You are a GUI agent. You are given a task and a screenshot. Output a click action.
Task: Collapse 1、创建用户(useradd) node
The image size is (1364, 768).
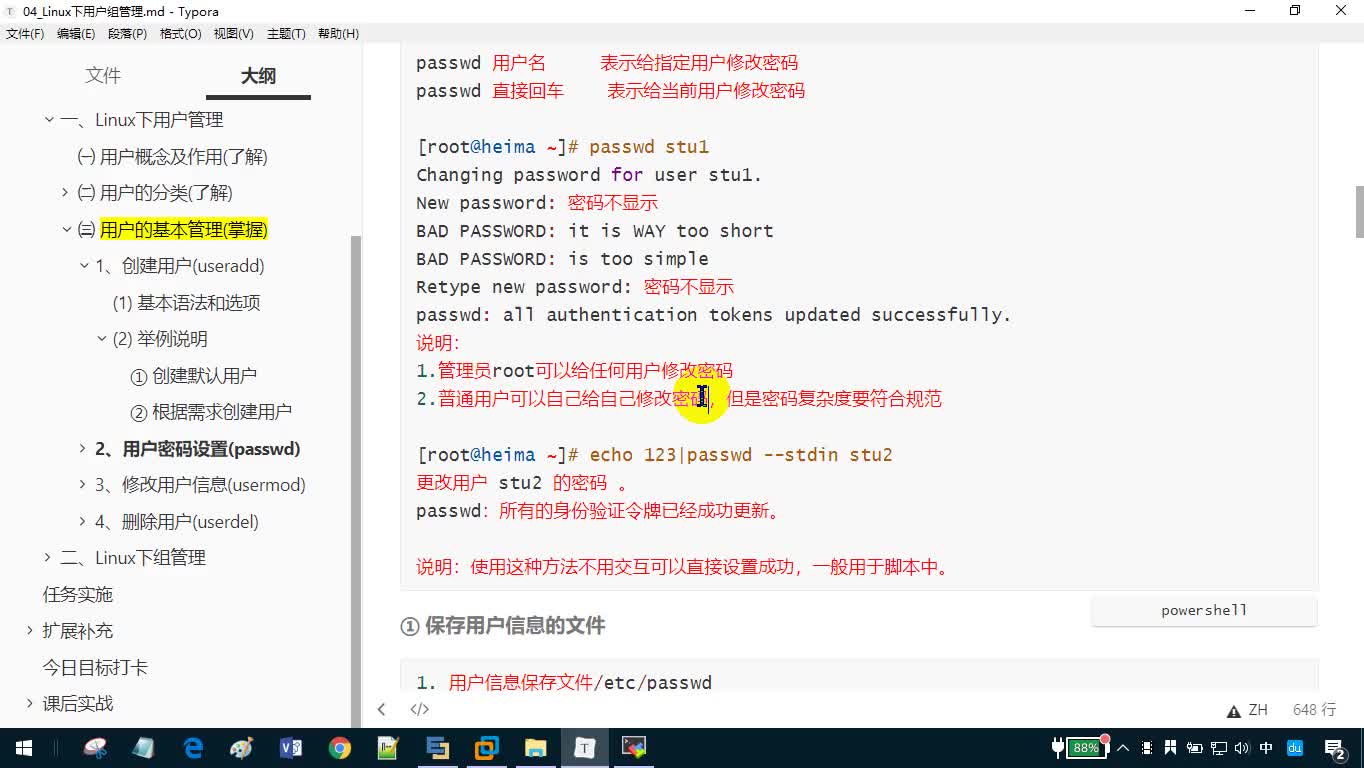coord(84,266)
